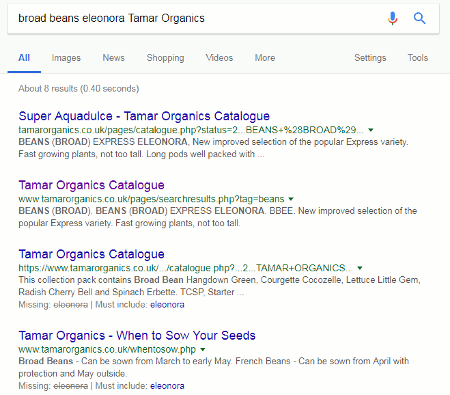This screenshot has height=395, width=450.
Task: Open the Videos tab
Action: pos(219,58)
